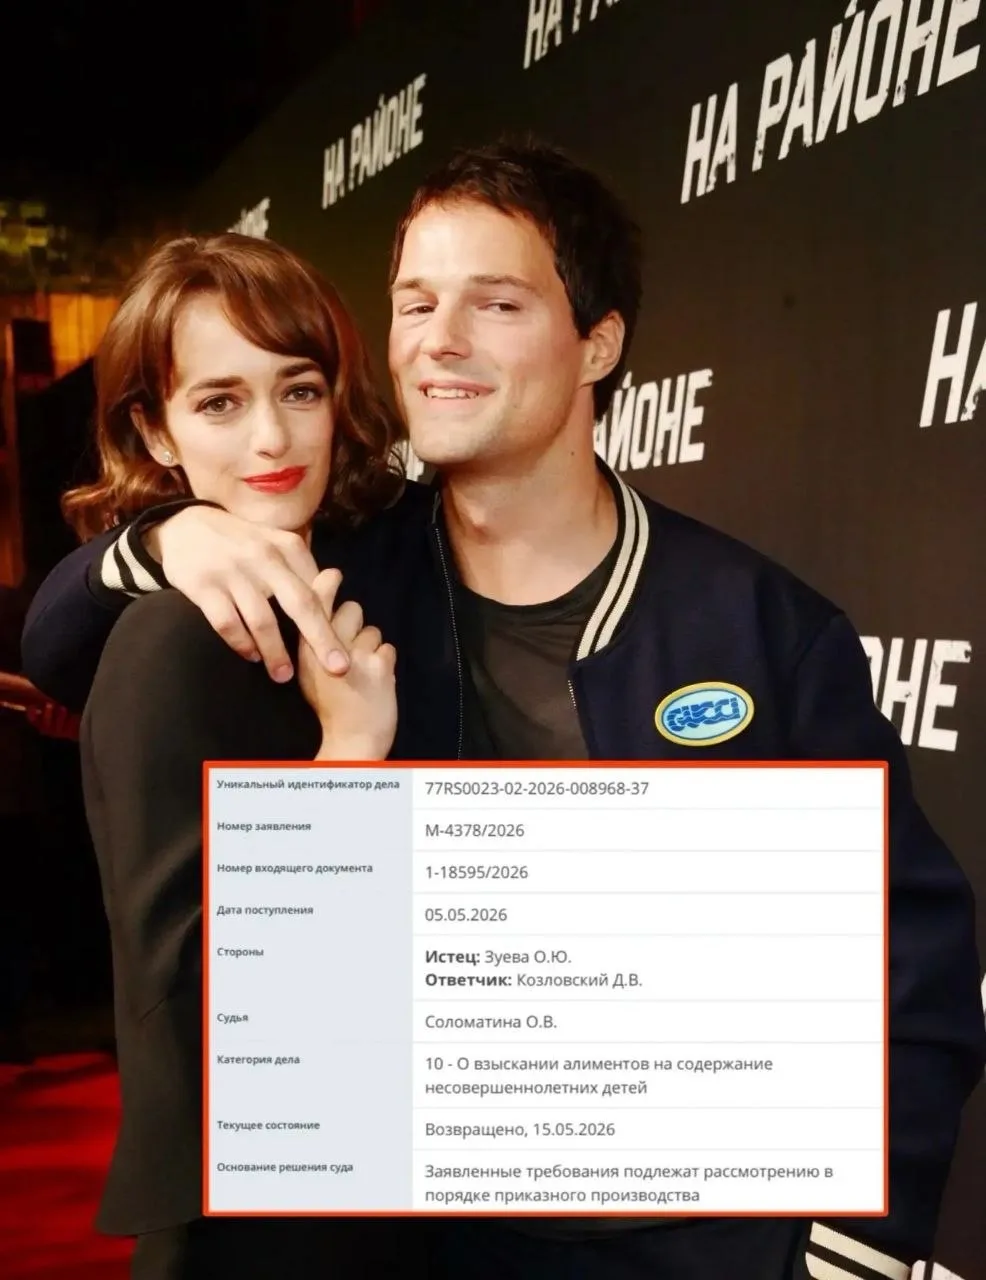The height and width of the screenshot is (1280, 986).
Task: Click the label 'Текущее состояние'
Action: pyautogui.click(x=268, y=1125)
